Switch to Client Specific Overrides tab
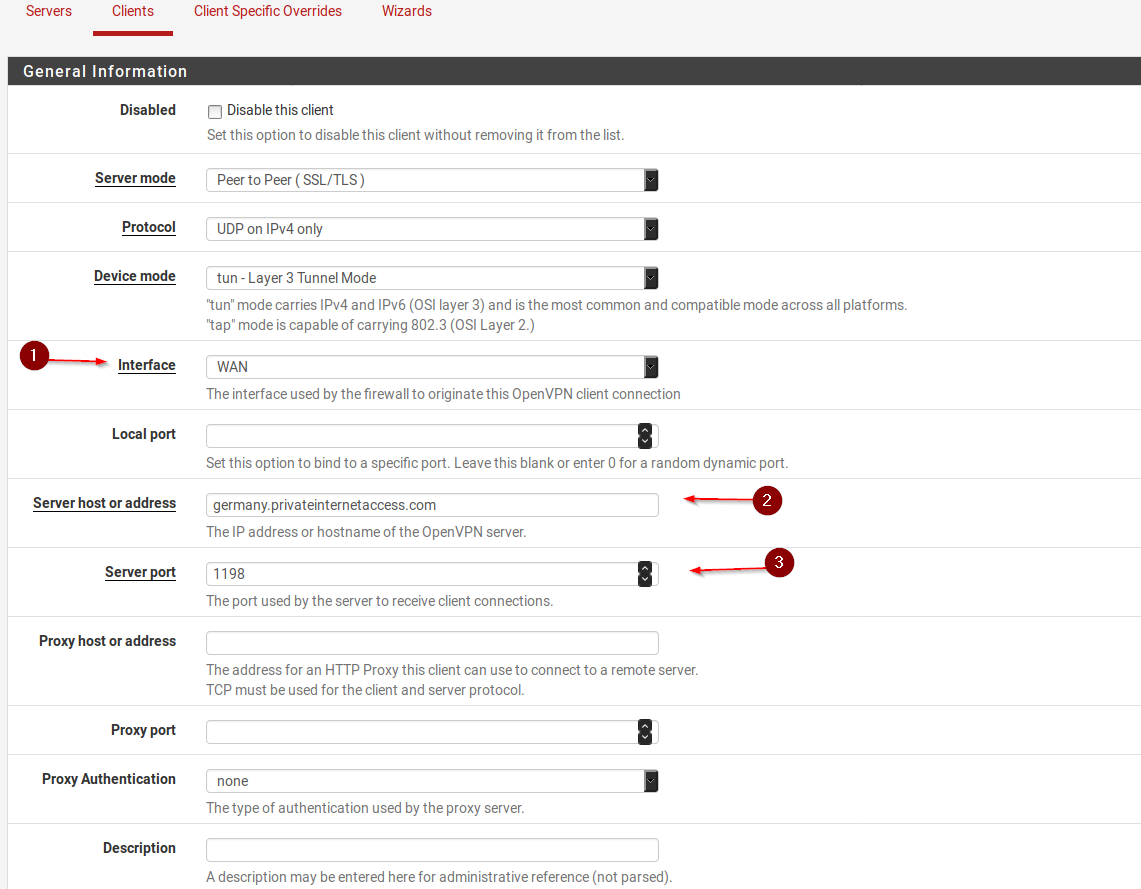Viewport: 1141px width, 889px height. (268, 12)
